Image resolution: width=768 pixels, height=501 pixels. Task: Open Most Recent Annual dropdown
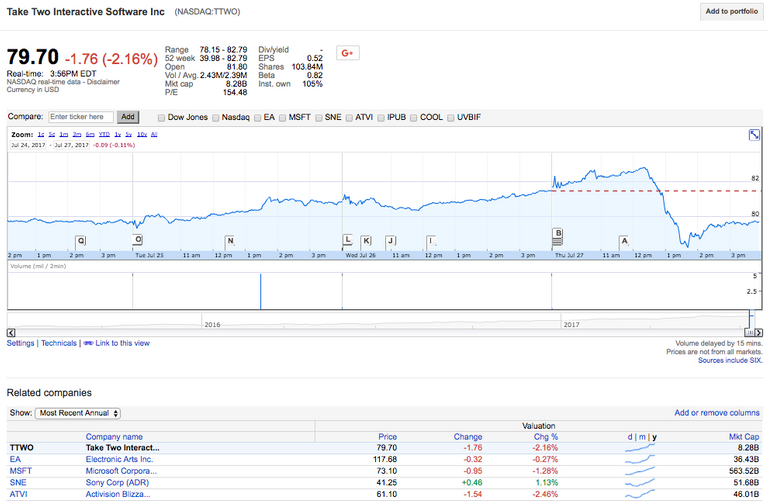pos(78,413)
